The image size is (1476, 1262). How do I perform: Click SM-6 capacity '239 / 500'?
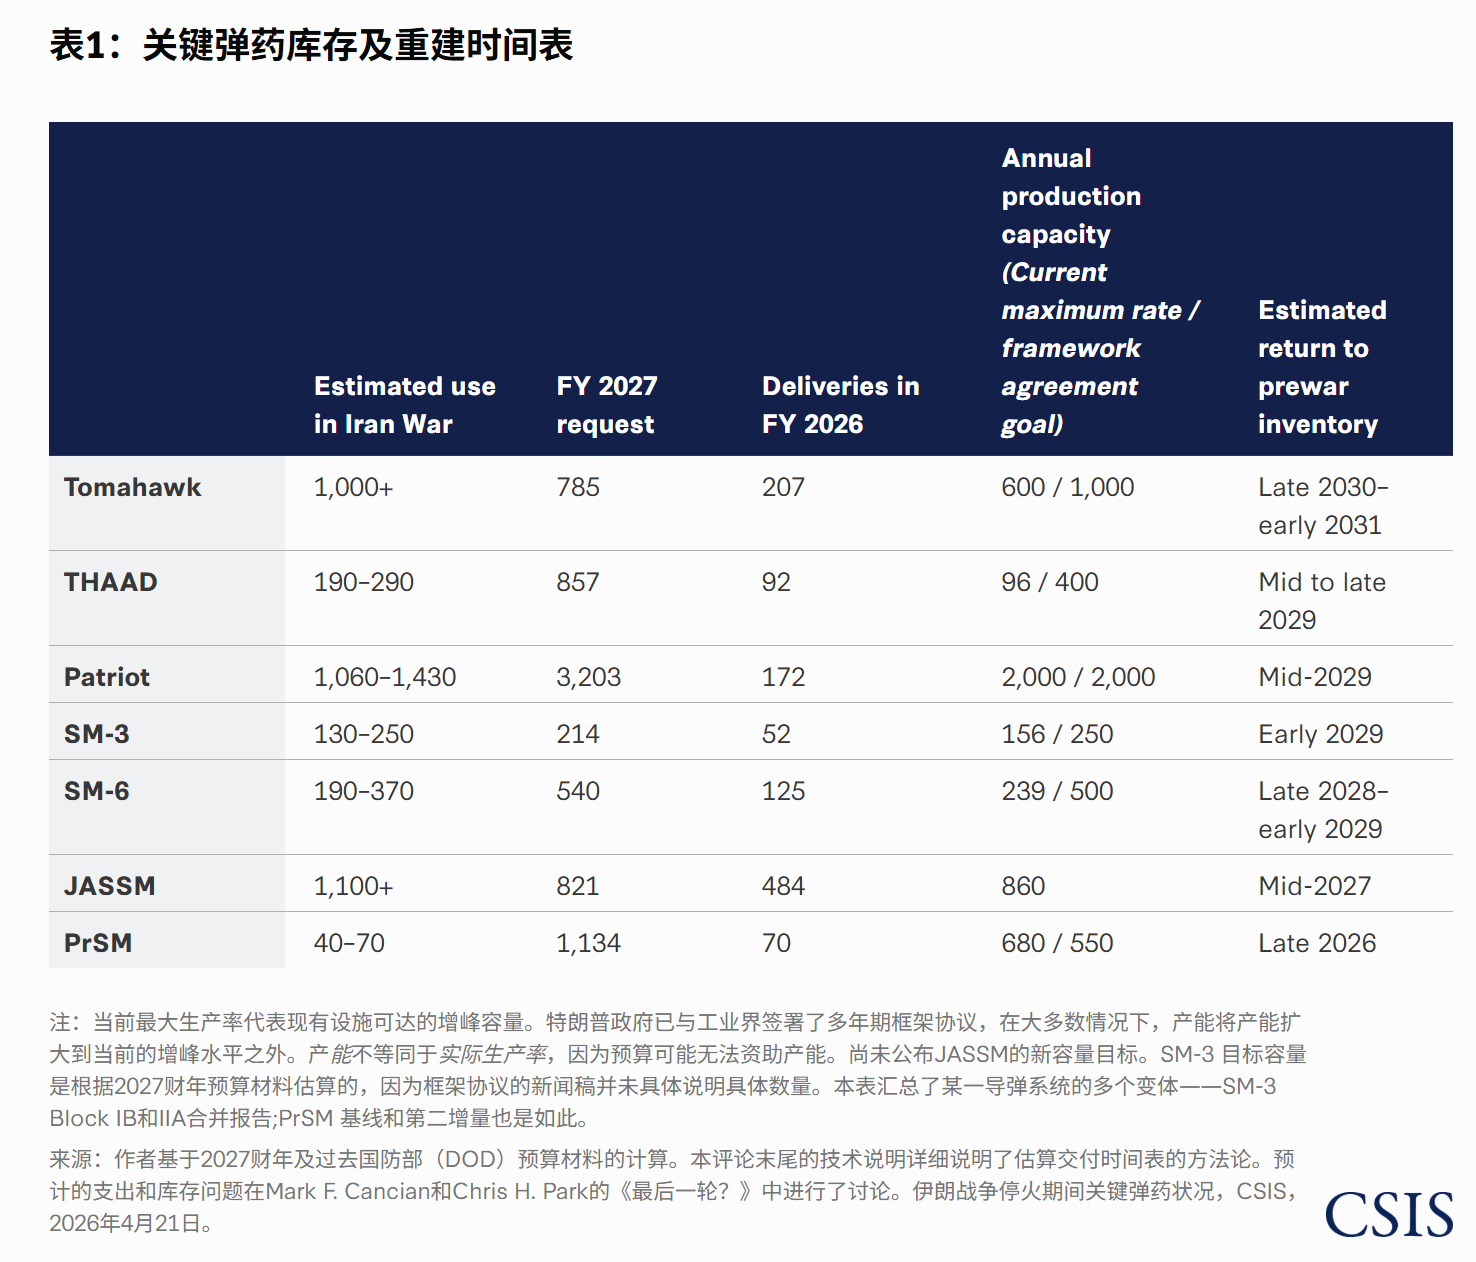[x=1057, y=791]
